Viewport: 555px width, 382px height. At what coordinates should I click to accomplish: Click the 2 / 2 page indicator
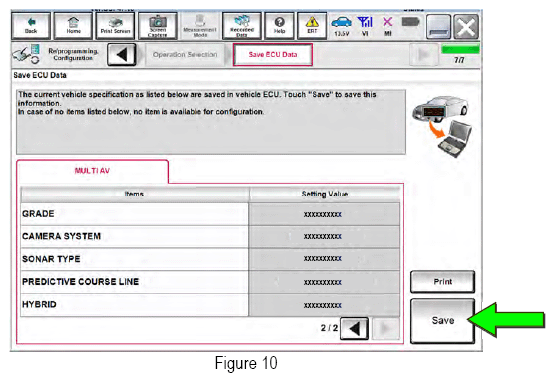coord(329,328)
